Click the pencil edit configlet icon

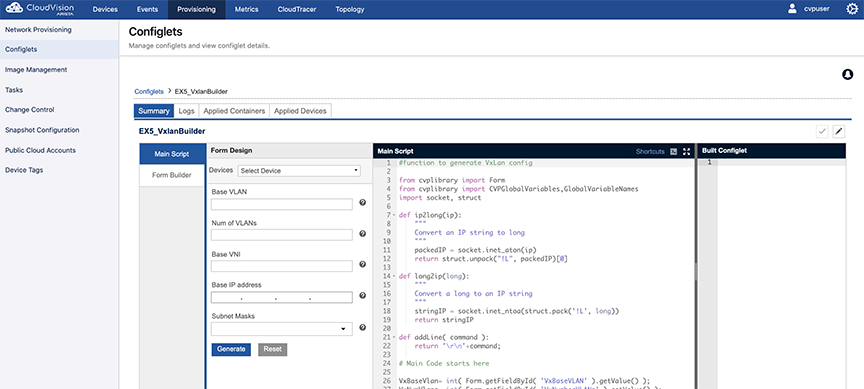(x=839, y=131)
